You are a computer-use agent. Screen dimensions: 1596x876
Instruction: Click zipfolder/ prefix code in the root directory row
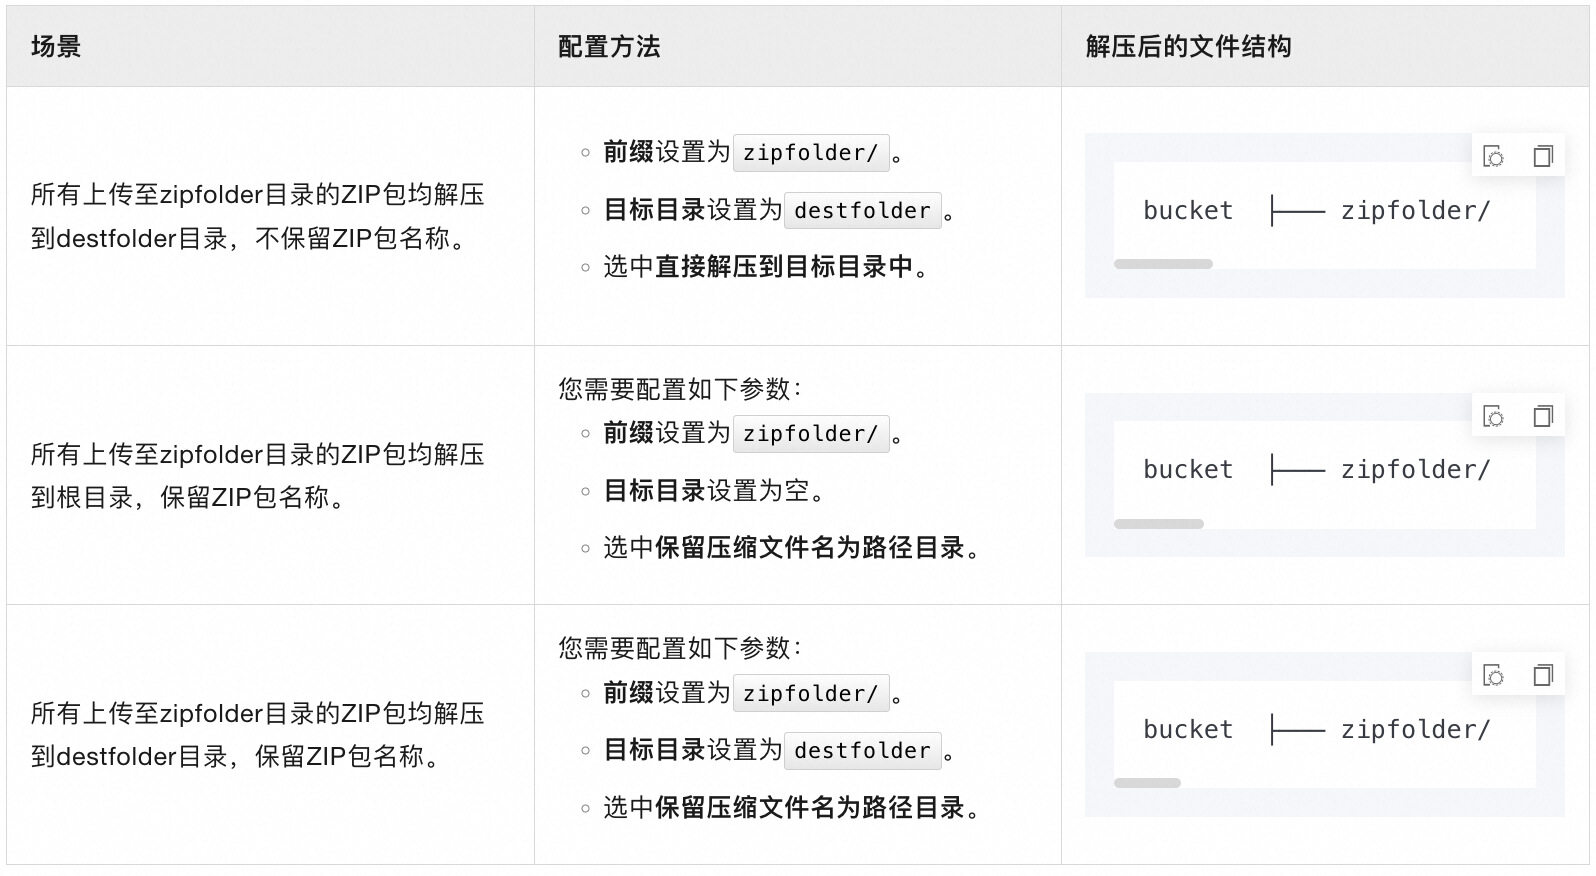click(810, 434)
